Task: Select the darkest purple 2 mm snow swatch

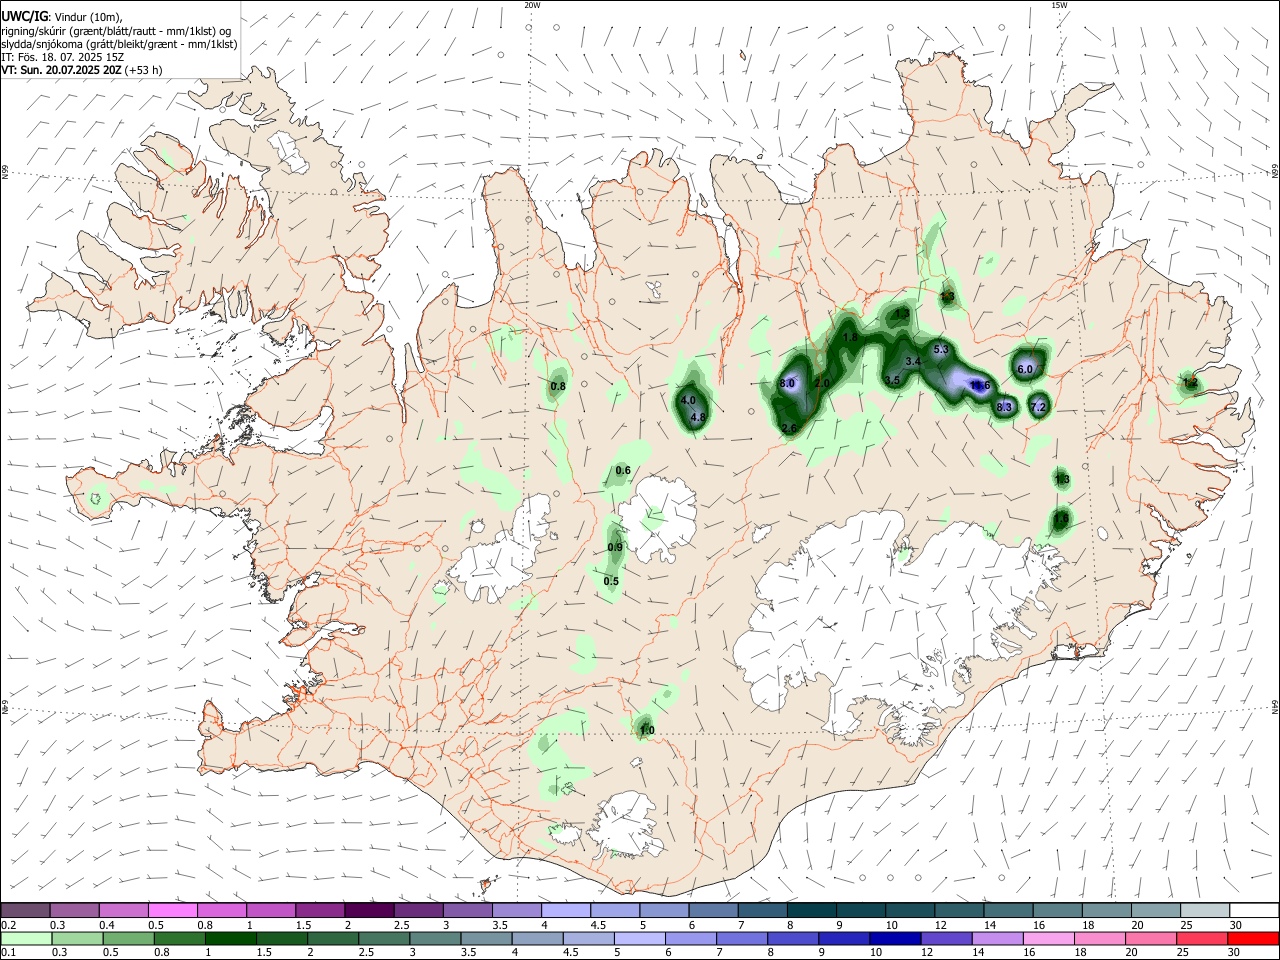Action: pos(369,911)
